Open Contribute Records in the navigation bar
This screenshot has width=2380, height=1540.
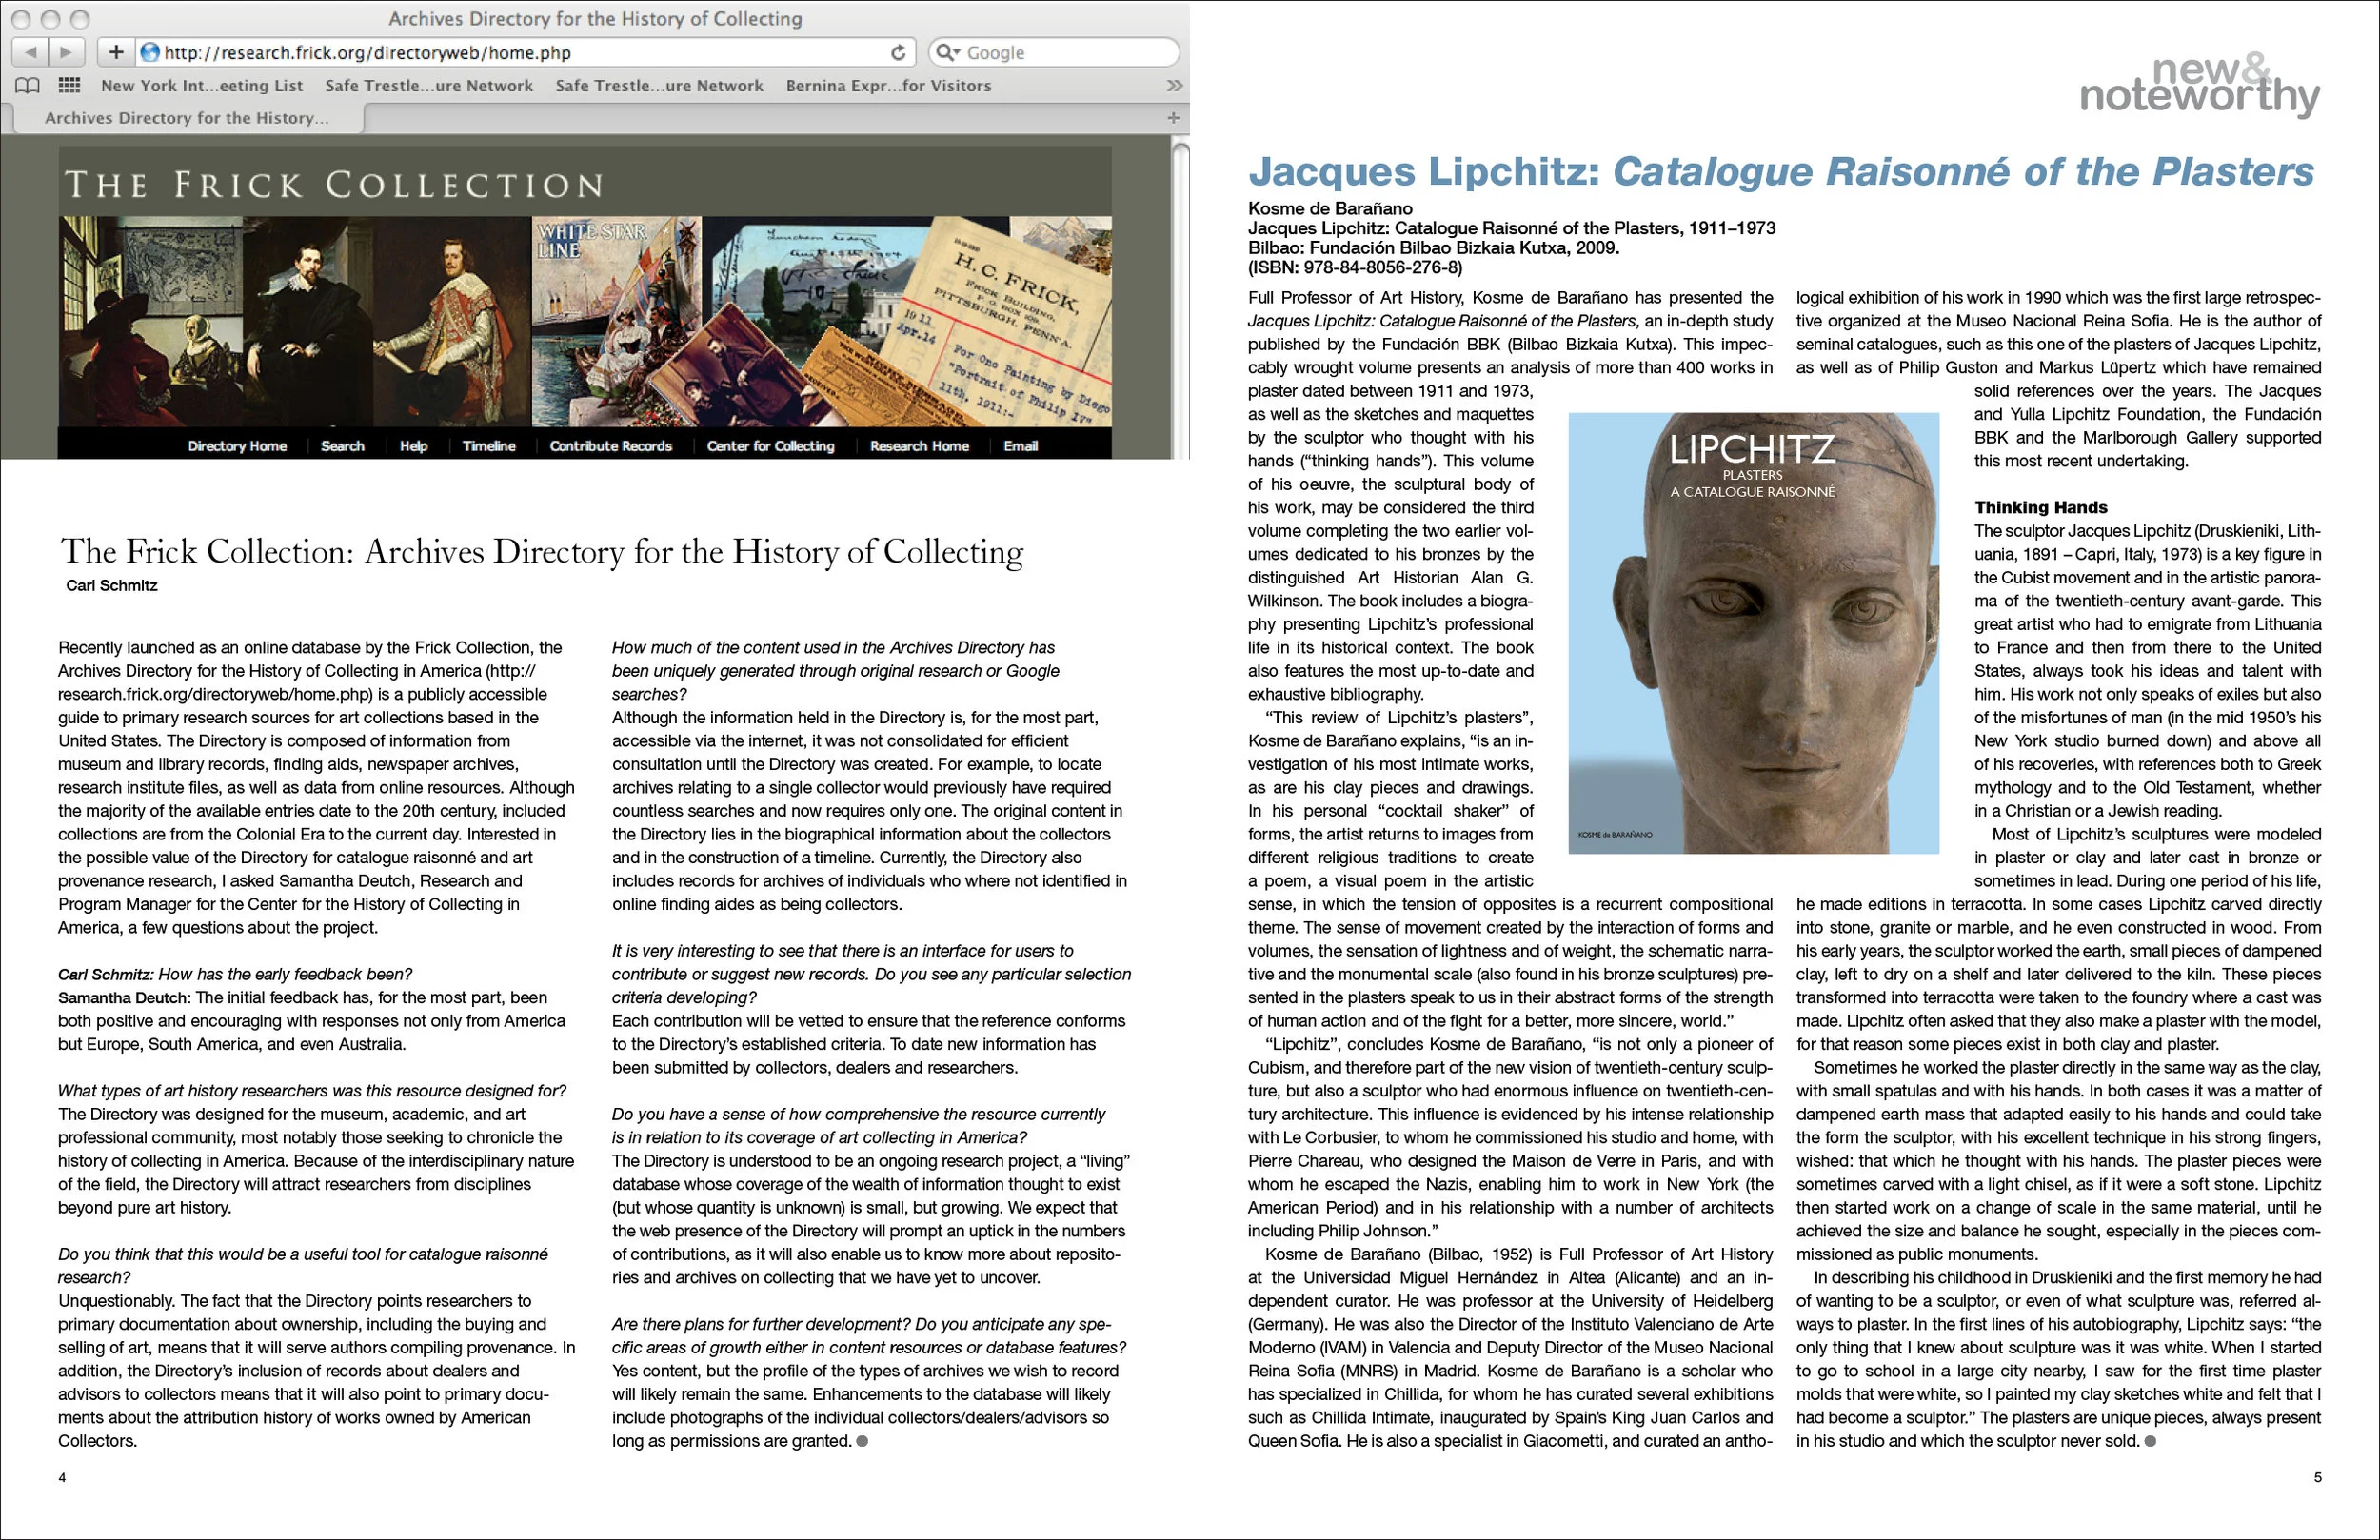[x=611, y=446]
